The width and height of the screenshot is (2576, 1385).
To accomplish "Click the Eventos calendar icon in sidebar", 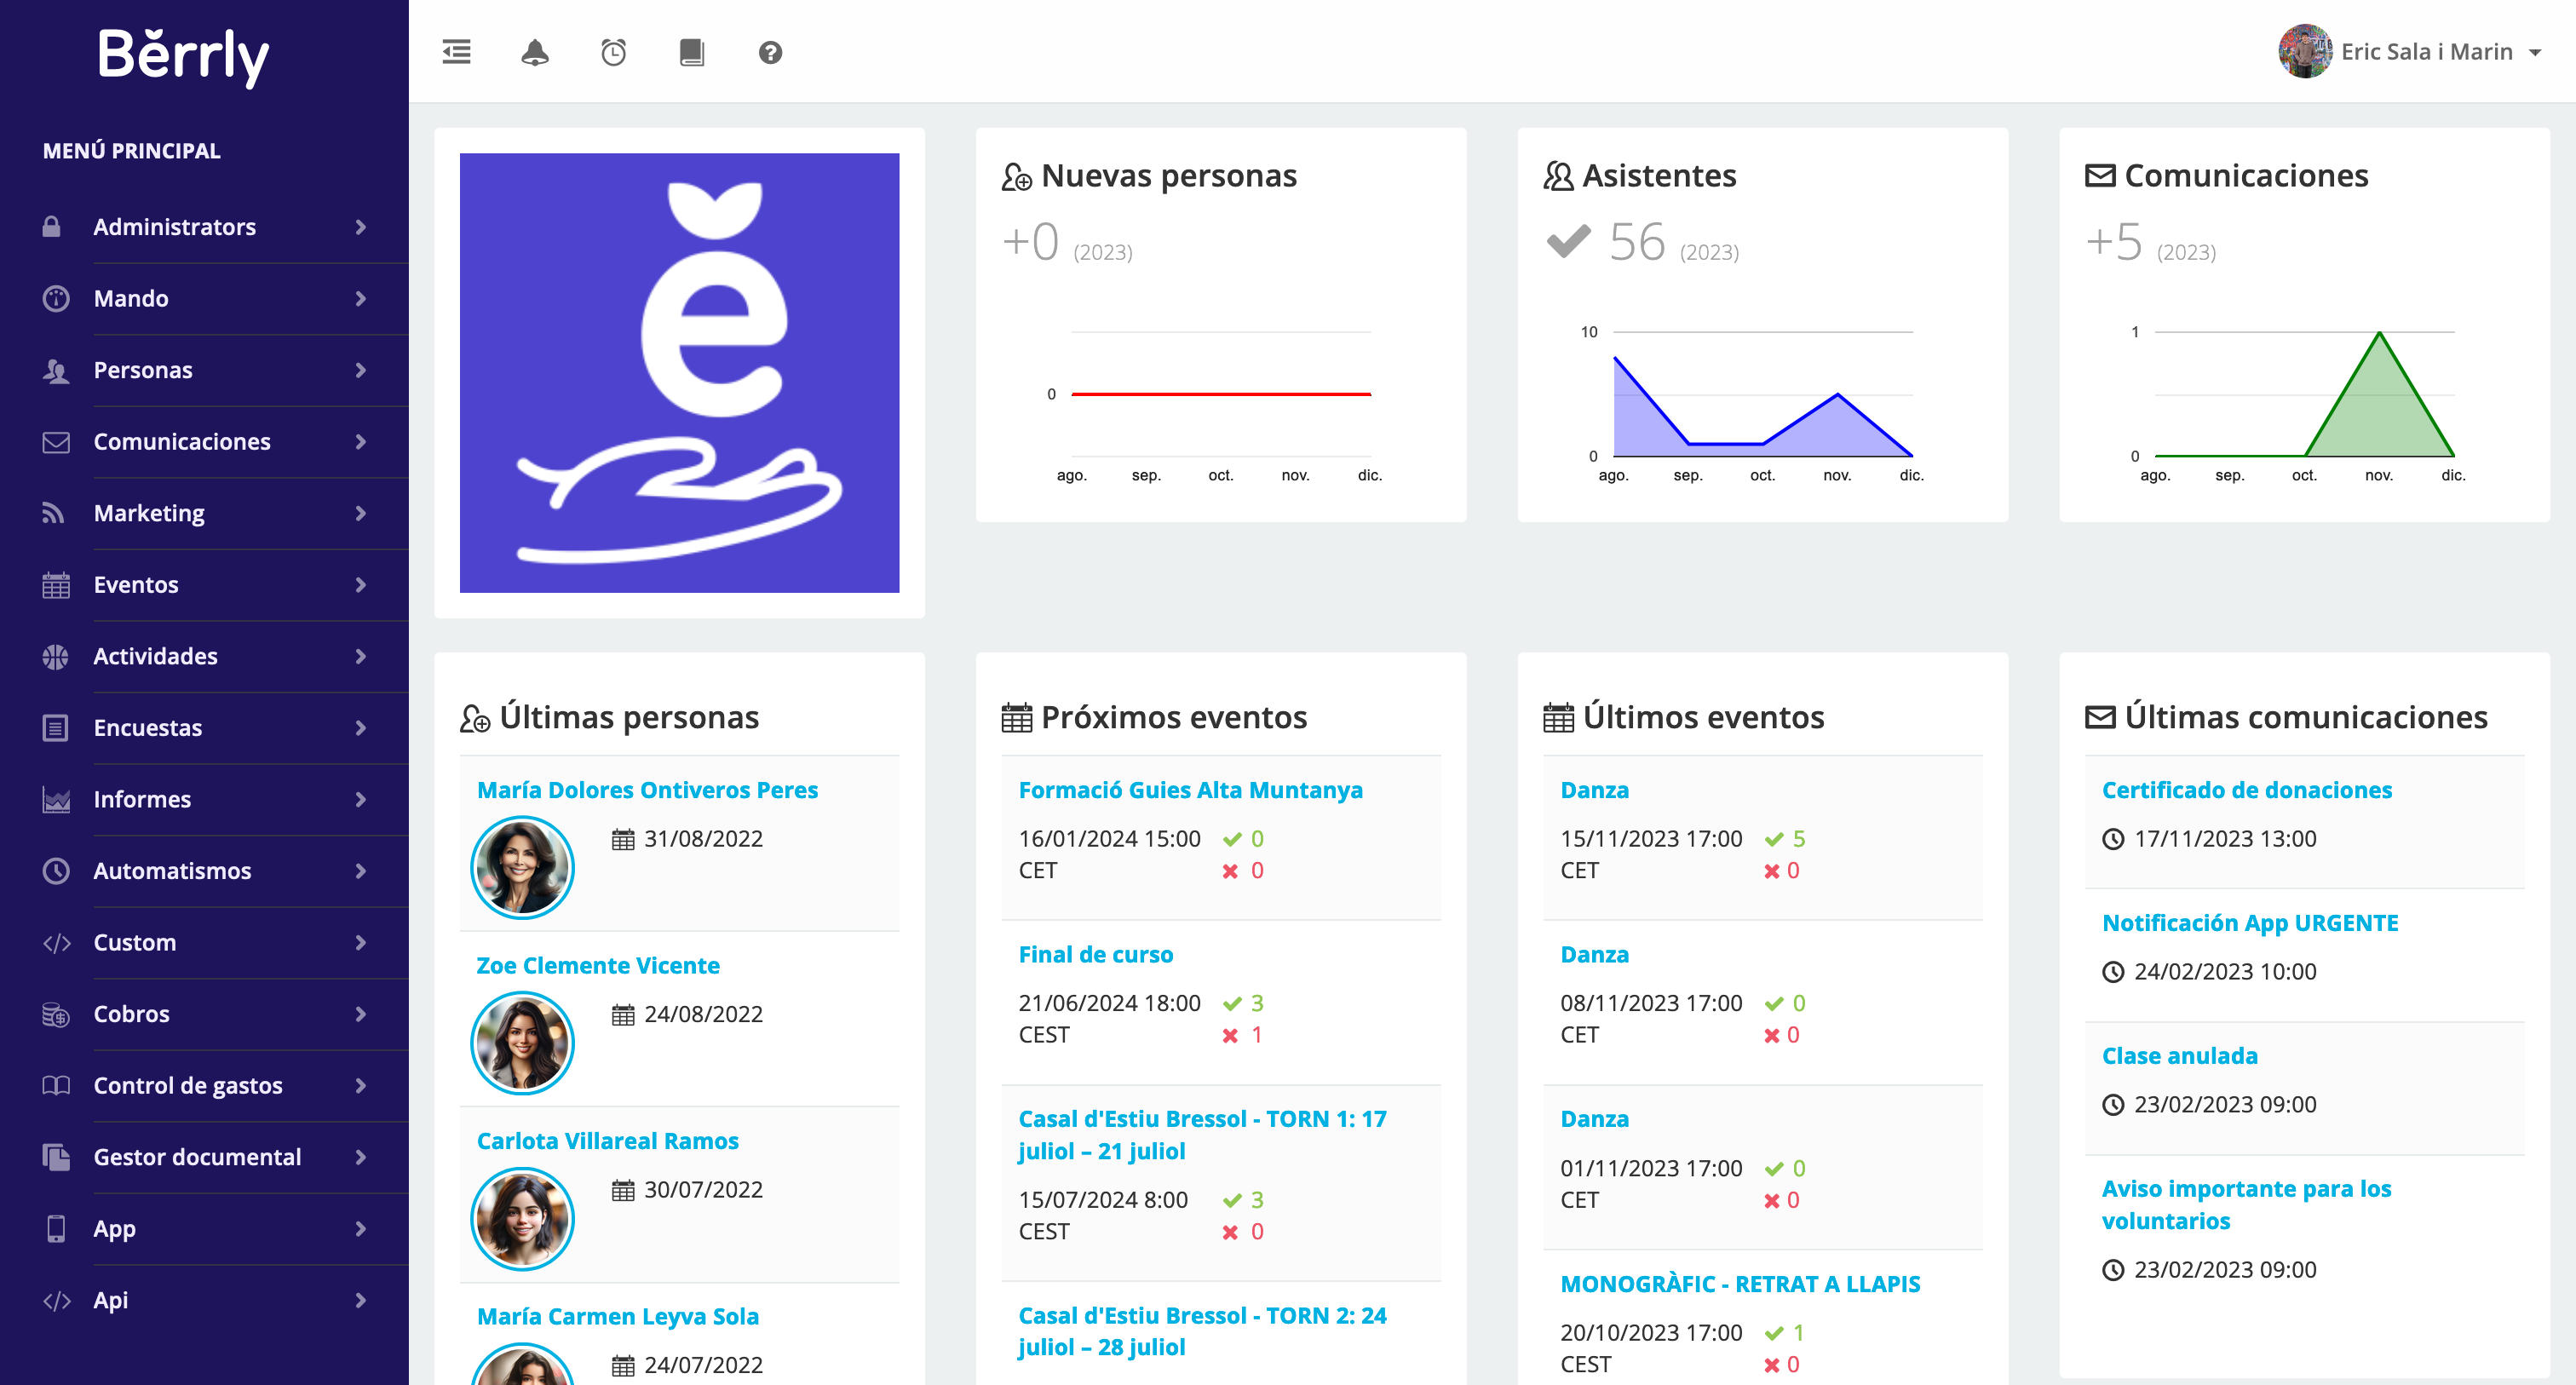I will [x=55, y=584].
